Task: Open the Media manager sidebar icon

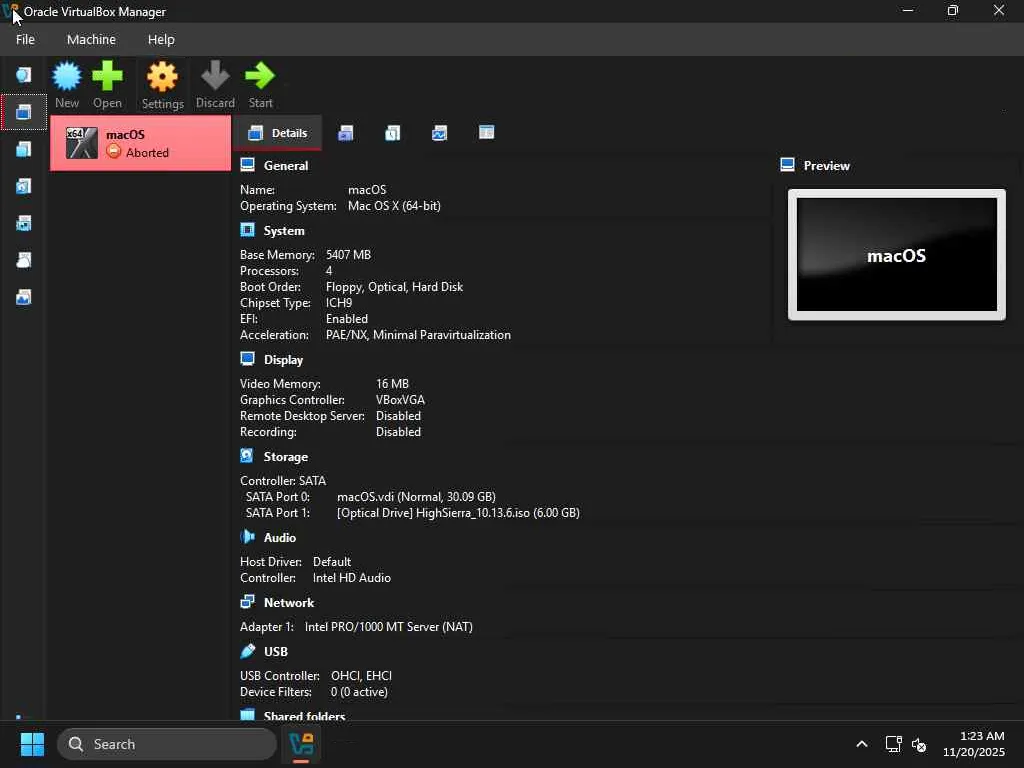Action: [24, 187]
